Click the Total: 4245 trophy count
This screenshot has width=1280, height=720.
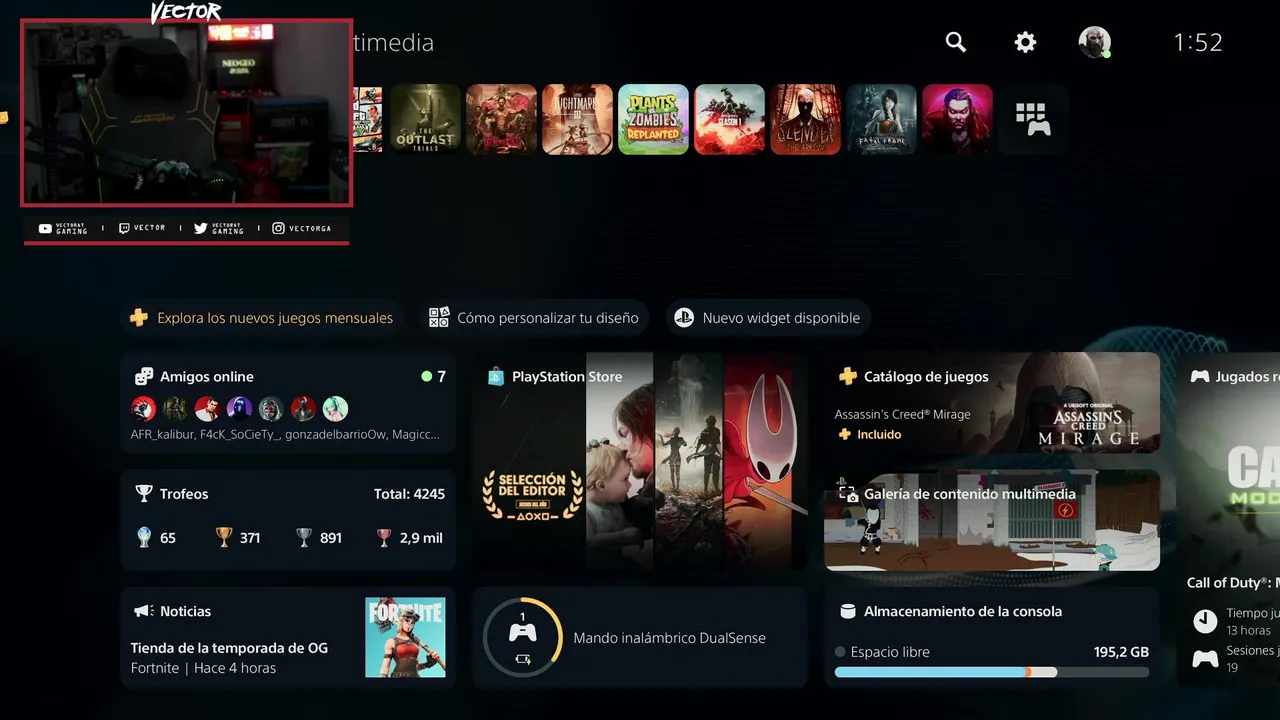coord(409,494)
